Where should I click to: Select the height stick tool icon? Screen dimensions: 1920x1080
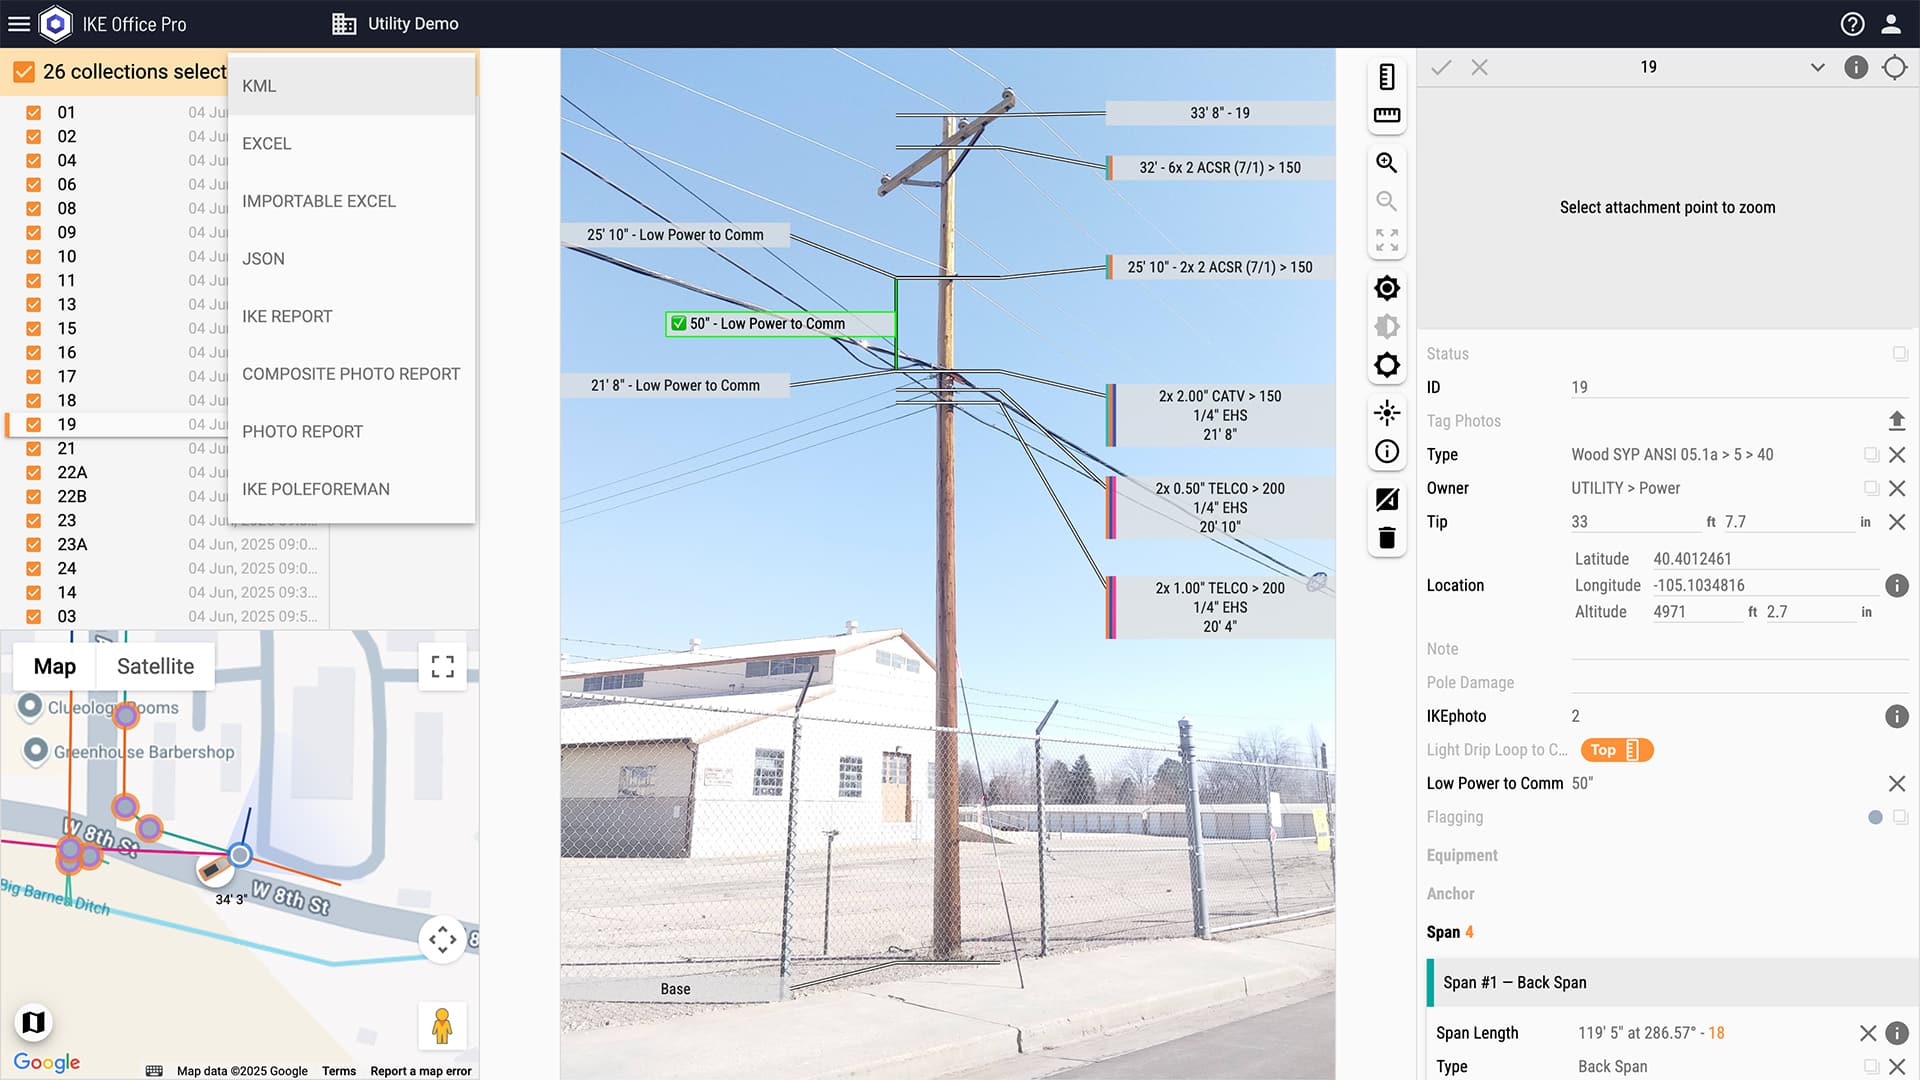pos(1387,77)
